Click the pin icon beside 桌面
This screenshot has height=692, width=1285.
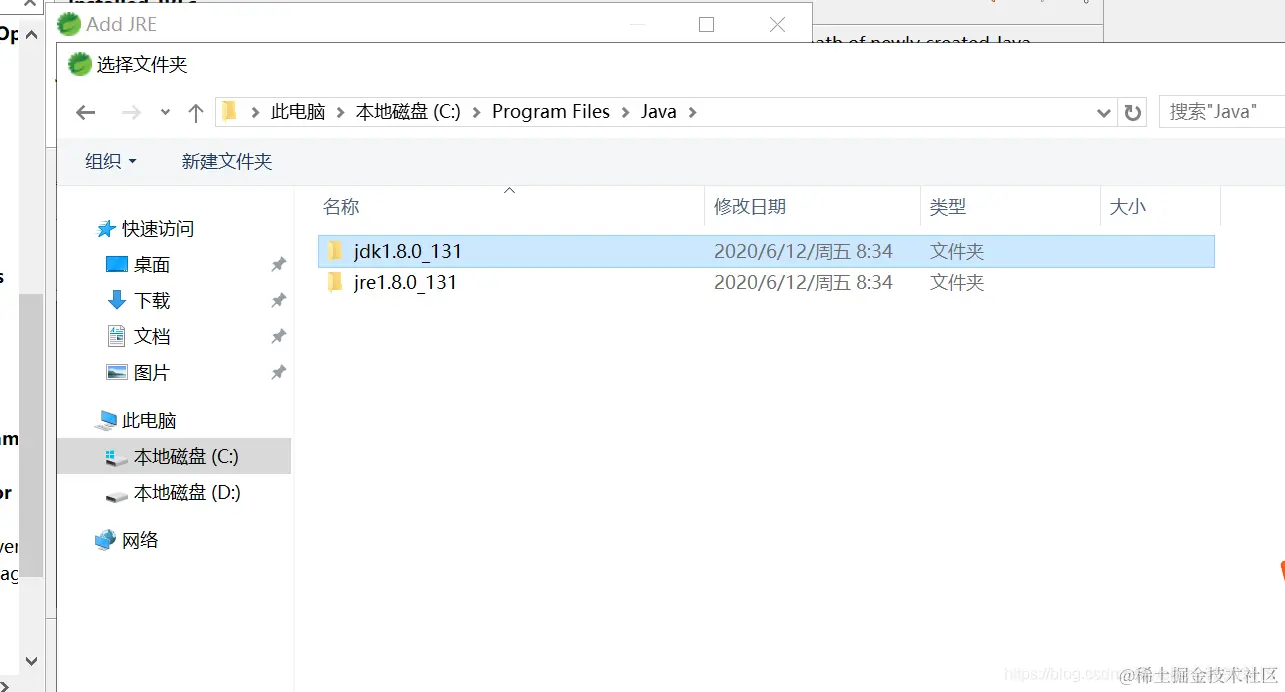pyautogui.click(x=279, y=265)
